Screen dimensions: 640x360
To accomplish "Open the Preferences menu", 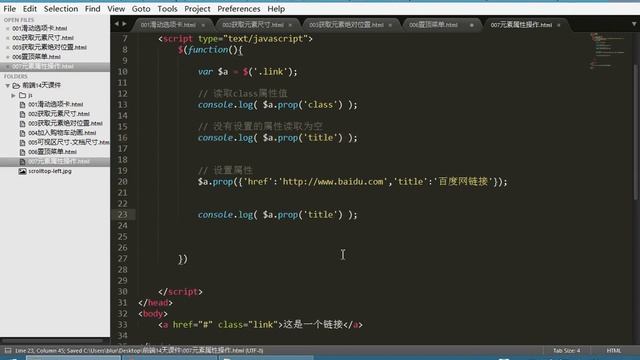I will 239,9.
